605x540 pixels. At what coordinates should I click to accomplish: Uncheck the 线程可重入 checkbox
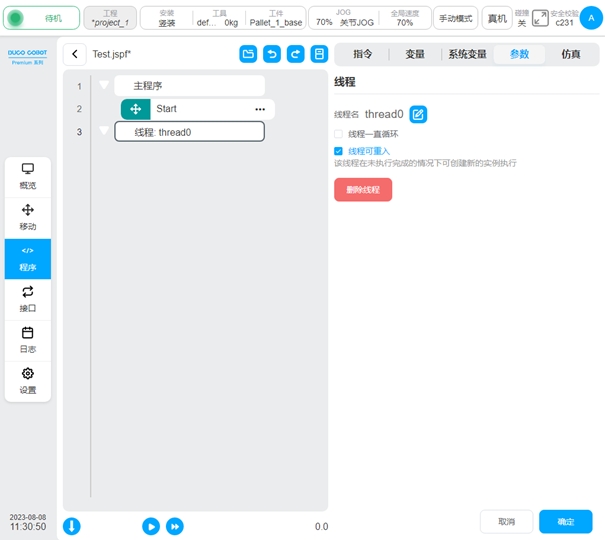pyautogui.click(x=338, y=151)
